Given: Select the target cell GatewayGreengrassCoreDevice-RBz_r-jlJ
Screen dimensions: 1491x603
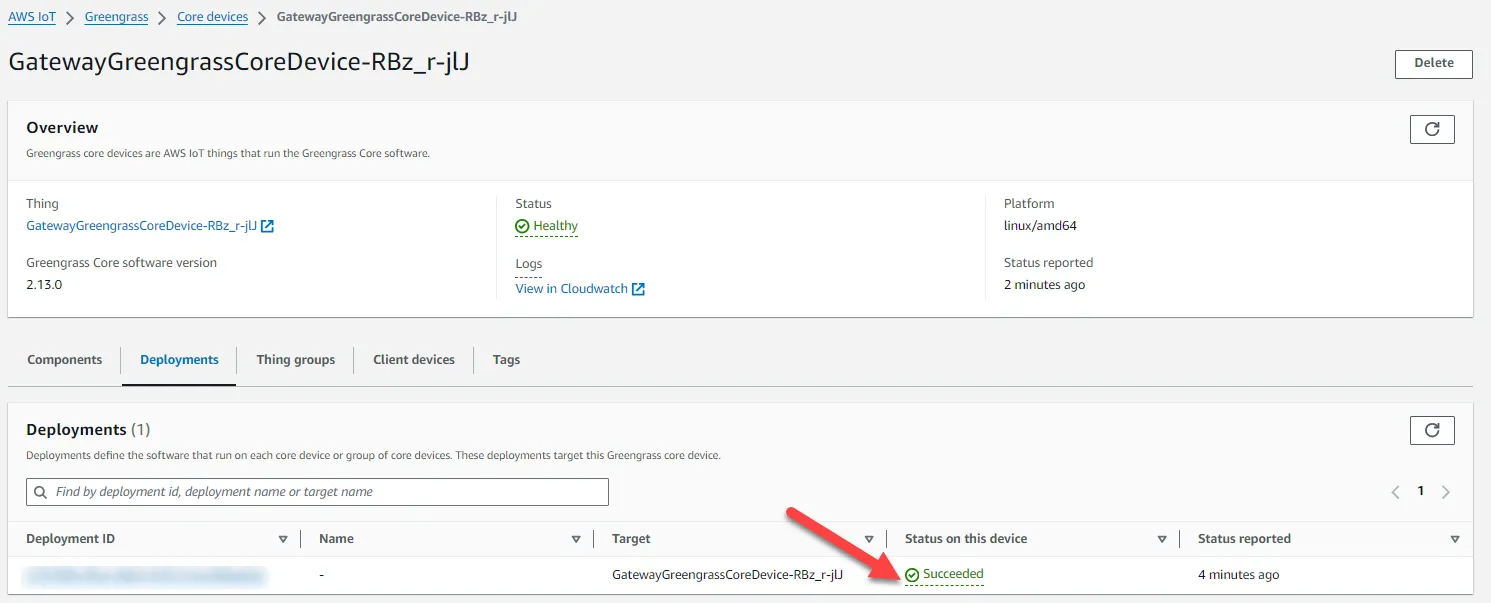Looking at the screenshot, I should tap(727, 575).
